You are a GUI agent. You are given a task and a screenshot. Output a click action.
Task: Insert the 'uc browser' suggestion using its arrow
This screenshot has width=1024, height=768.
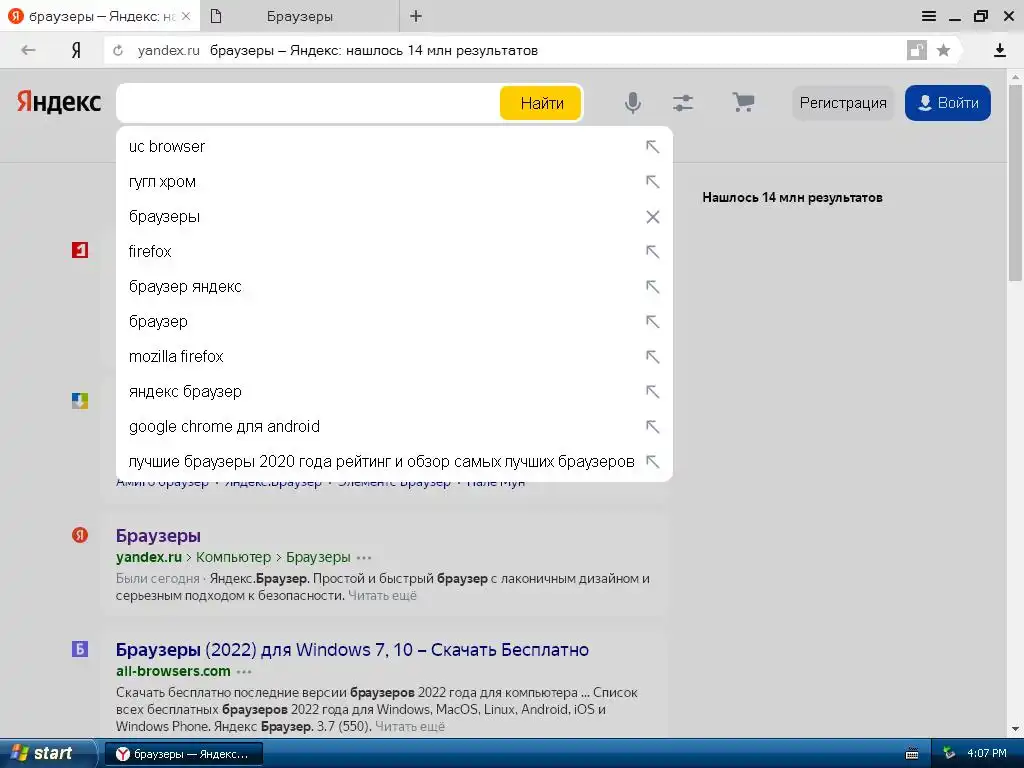point(652,146)
